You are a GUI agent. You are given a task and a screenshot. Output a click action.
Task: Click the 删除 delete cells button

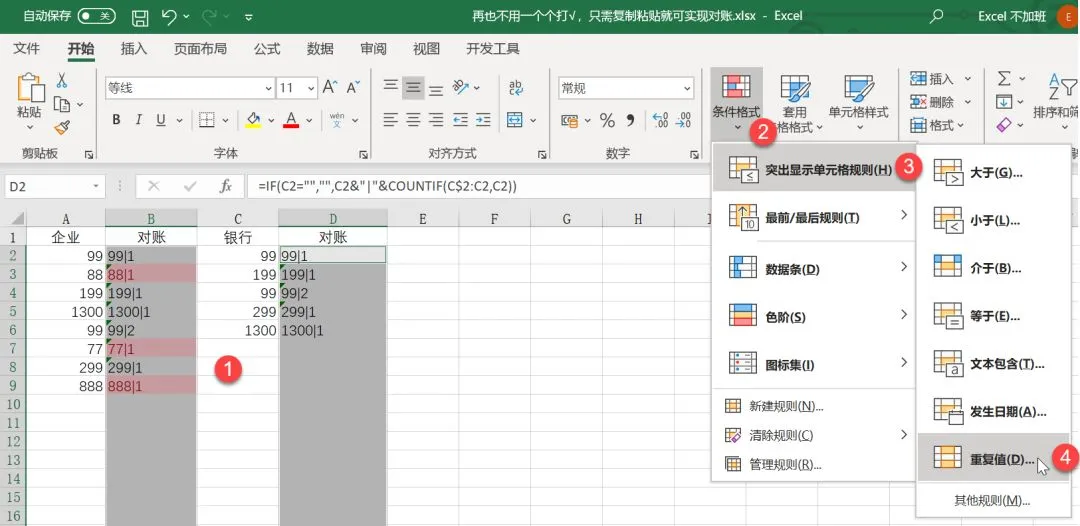[939, 102]
